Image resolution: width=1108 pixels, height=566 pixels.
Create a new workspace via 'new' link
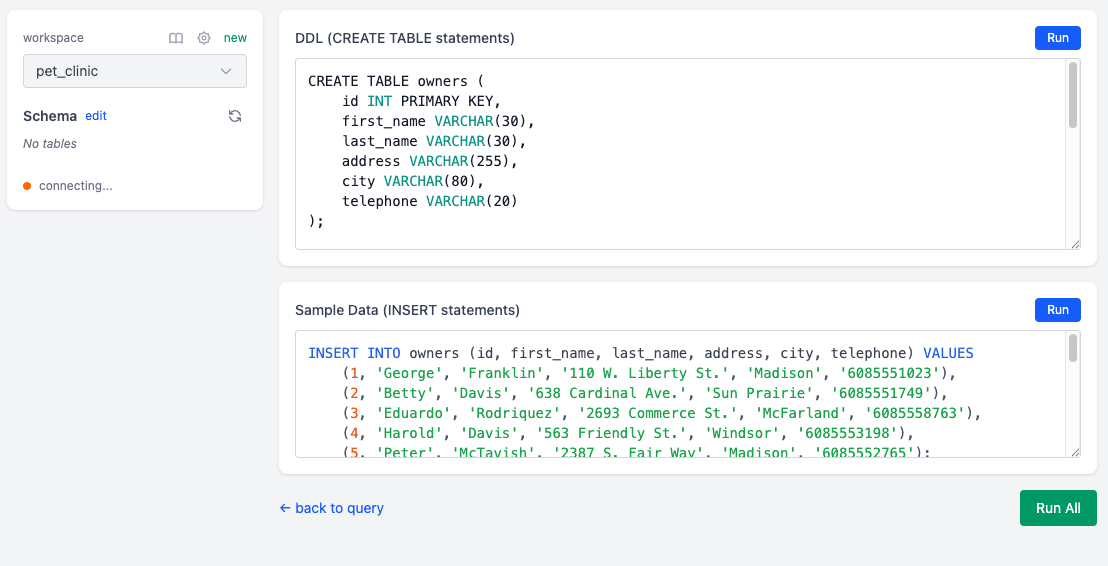tap(235, 38)
